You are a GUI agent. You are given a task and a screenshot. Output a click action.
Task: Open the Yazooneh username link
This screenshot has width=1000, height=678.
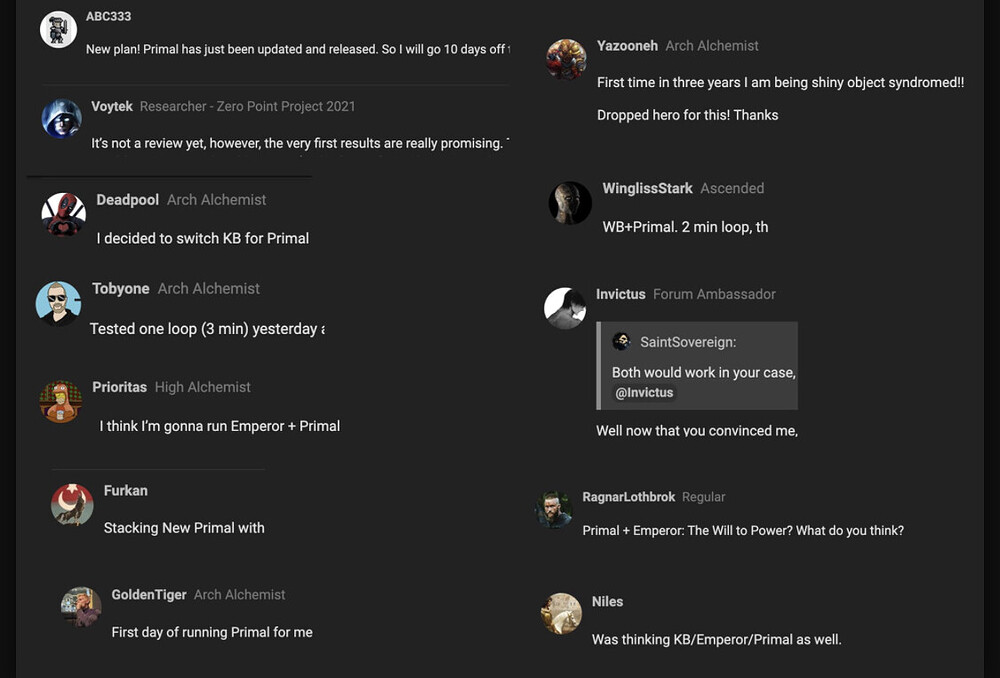click(x=627, y=46)
